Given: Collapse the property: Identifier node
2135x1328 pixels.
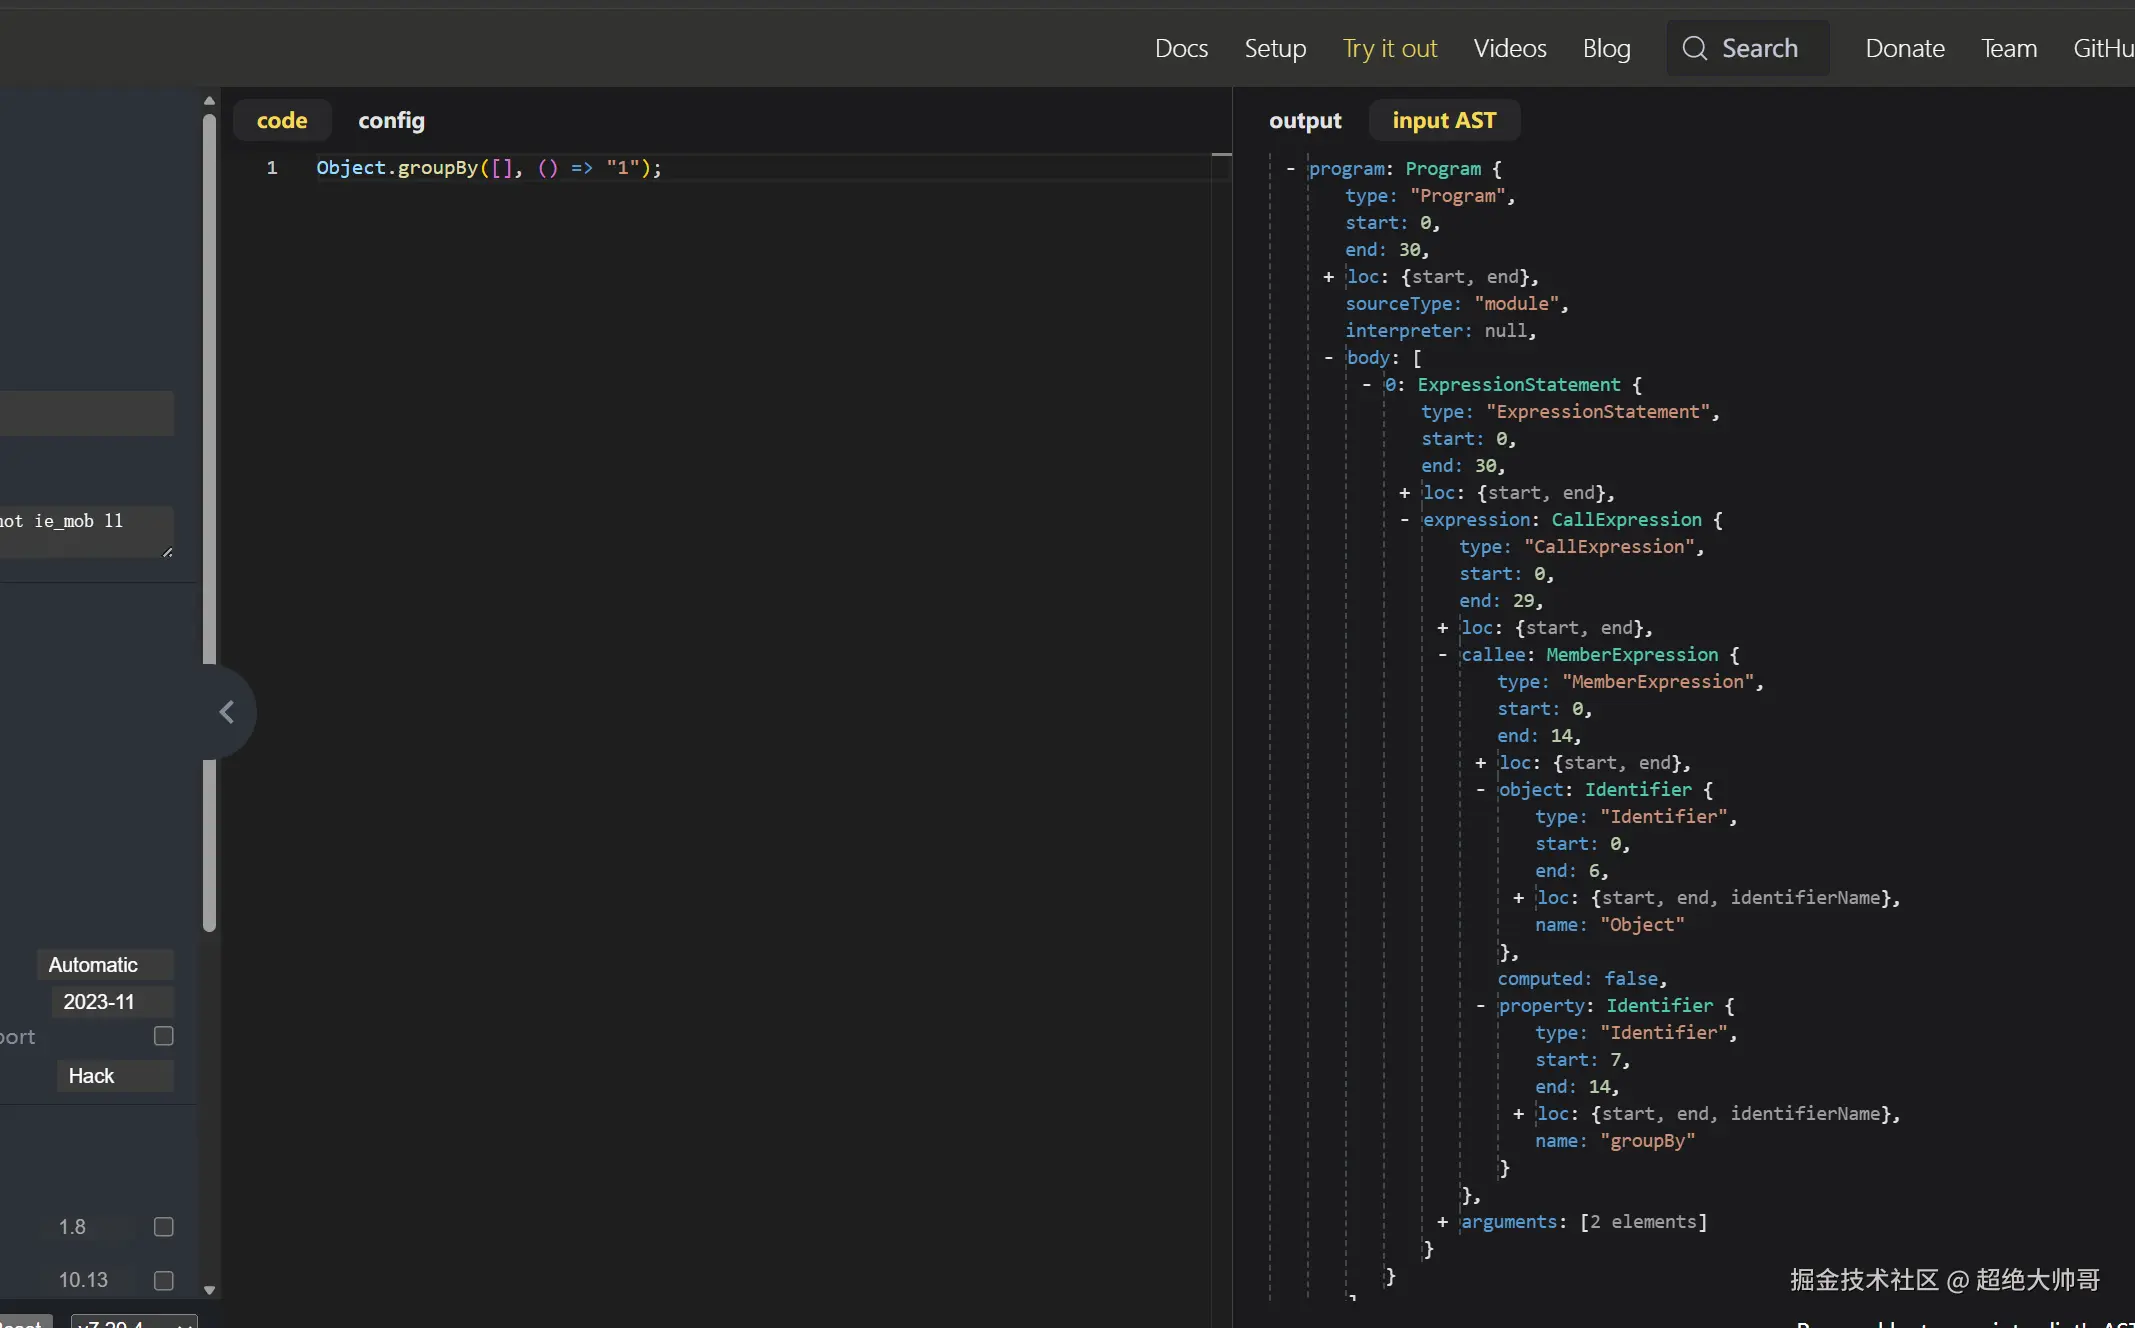Looking at the screenshot, I should coord(1480,1006).
